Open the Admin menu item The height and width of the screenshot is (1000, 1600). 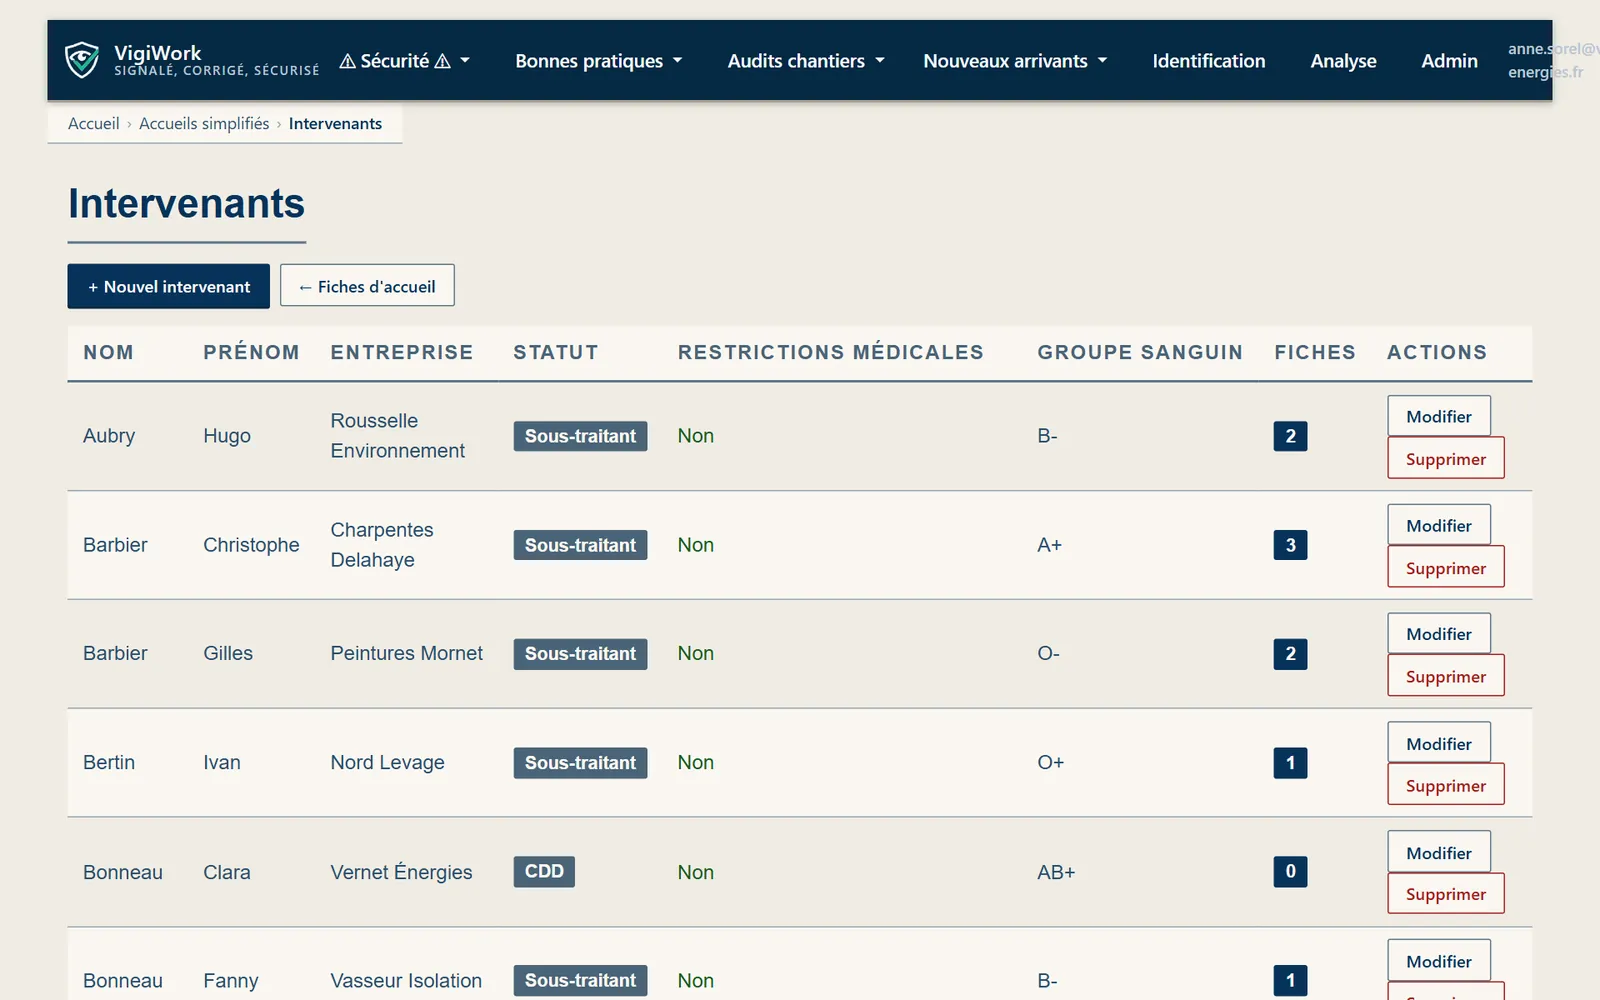point(1449,61)
